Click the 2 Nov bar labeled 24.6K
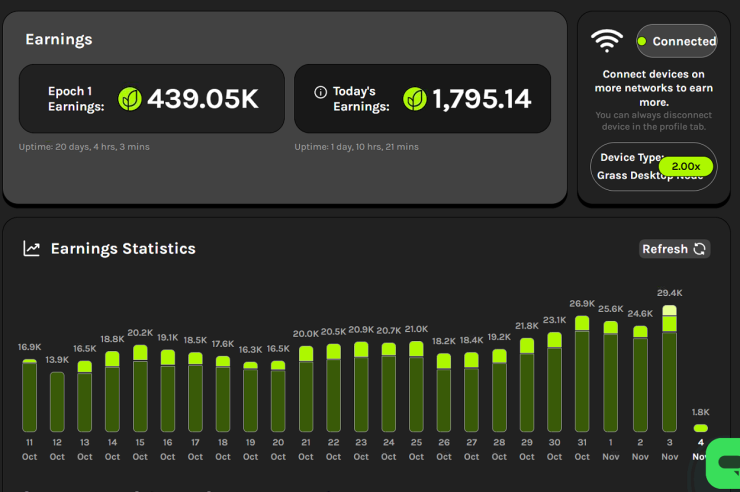The height and width of the screenshot is (492, 740). (640, 379)
